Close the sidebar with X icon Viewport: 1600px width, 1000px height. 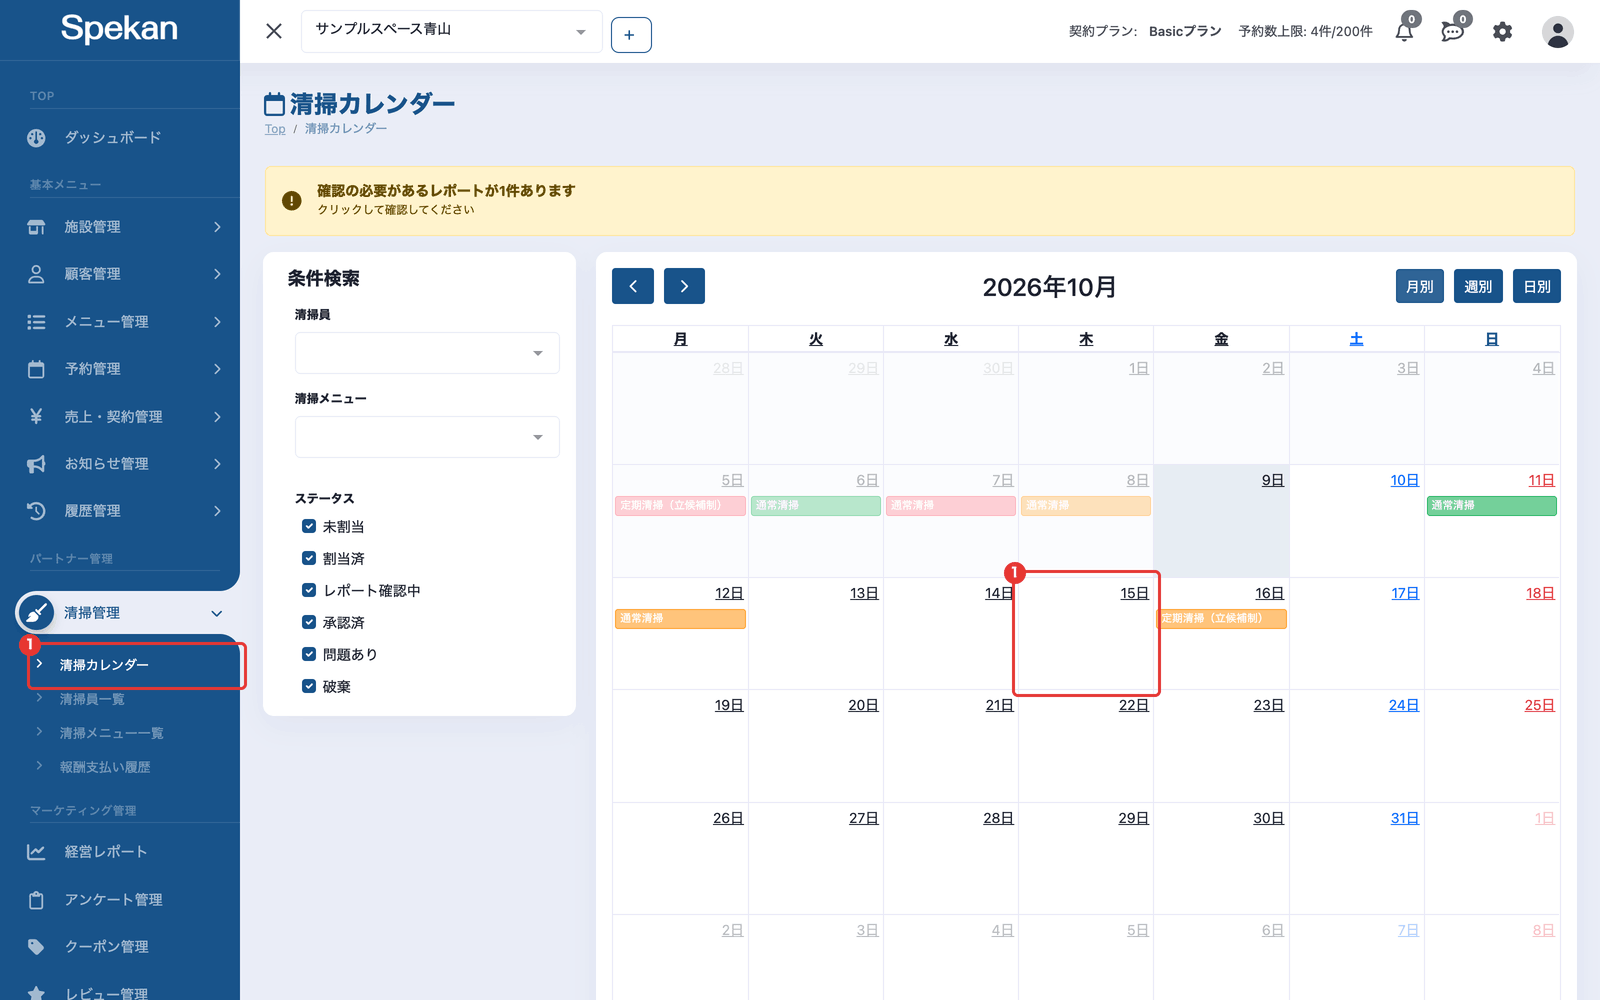pos(274,31)
